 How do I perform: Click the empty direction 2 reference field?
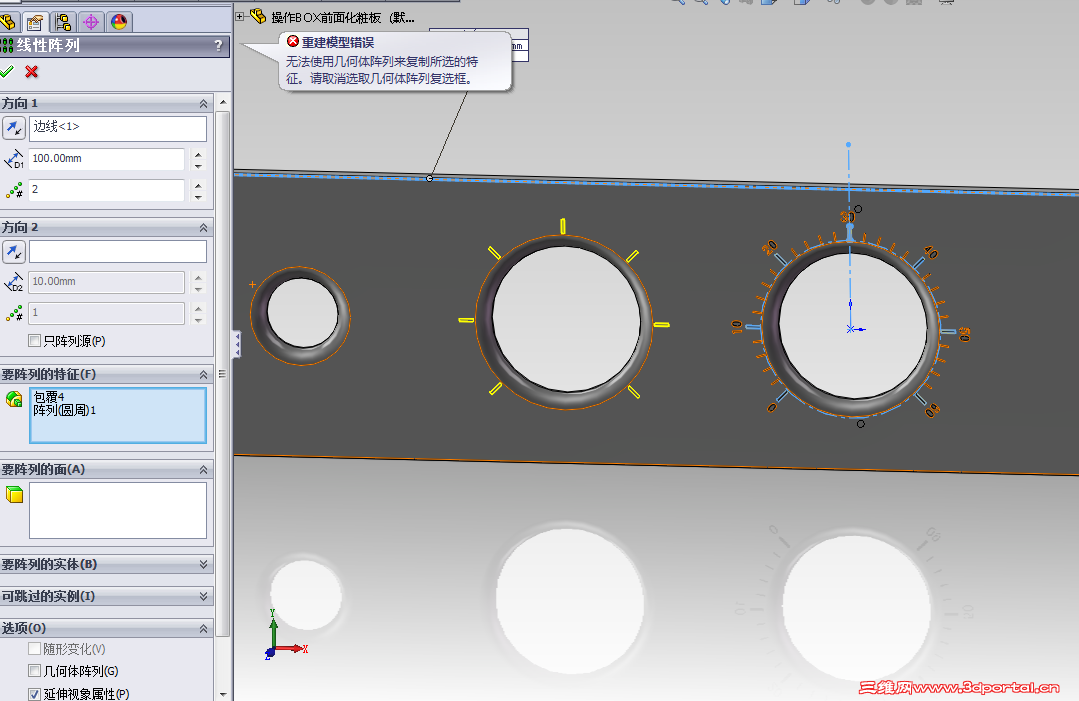(118, 251)
